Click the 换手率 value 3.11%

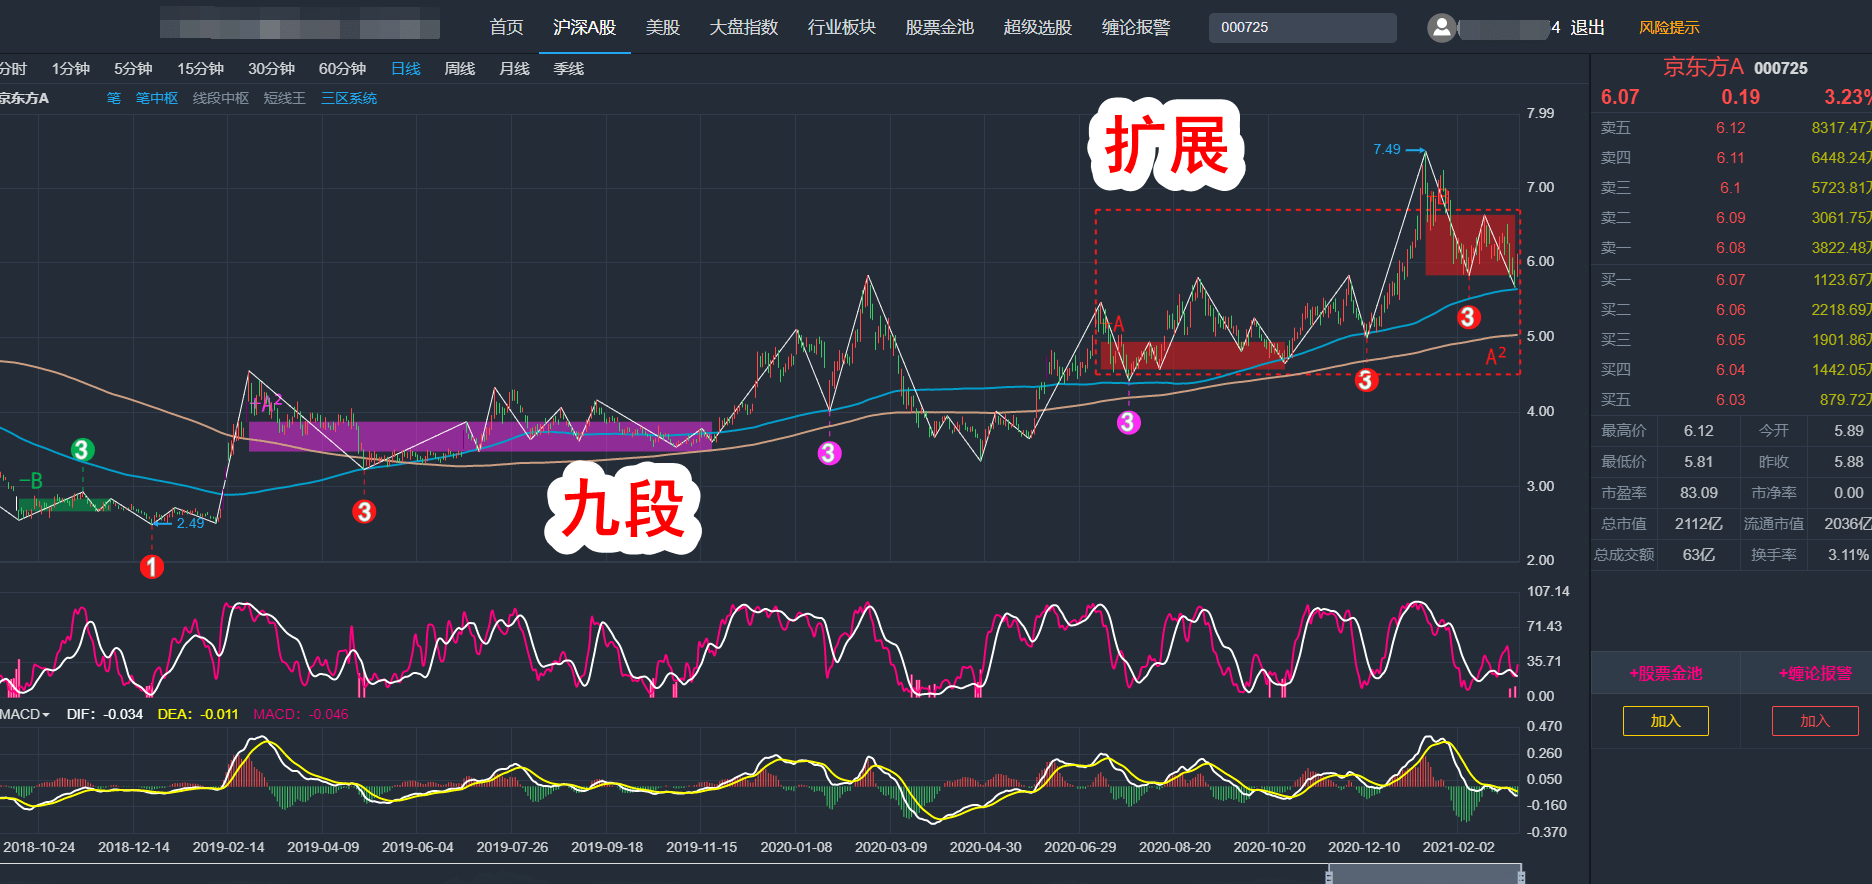point(1848,555)
